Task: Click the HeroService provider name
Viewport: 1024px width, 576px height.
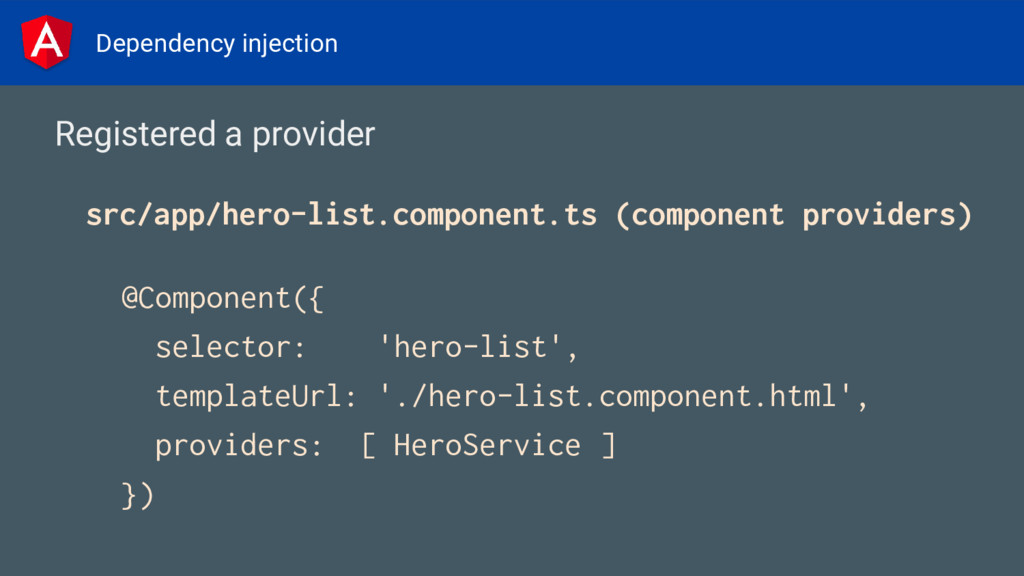Action: pos(487,445)
